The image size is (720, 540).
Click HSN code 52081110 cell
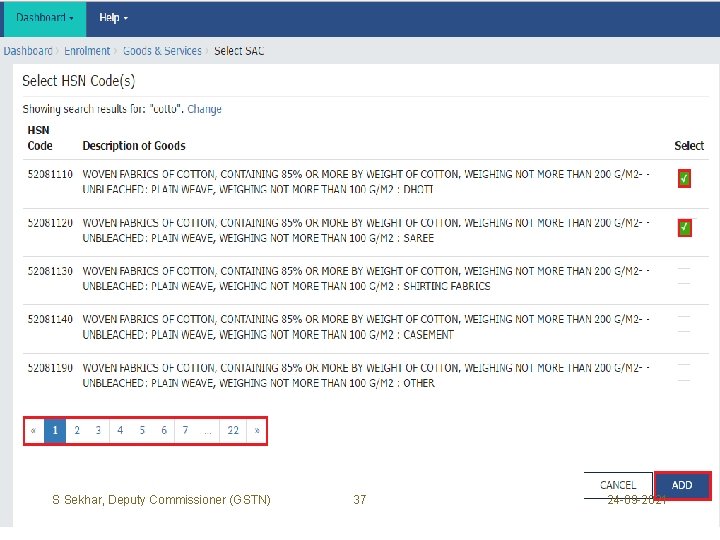[50, 174]
